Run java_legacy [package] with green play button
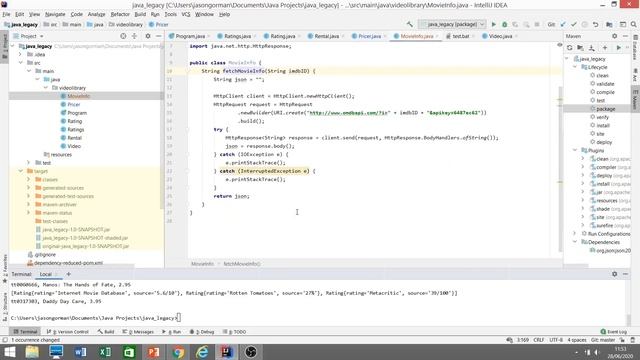This screenshot has width=640, height=360. pos(493,24)
